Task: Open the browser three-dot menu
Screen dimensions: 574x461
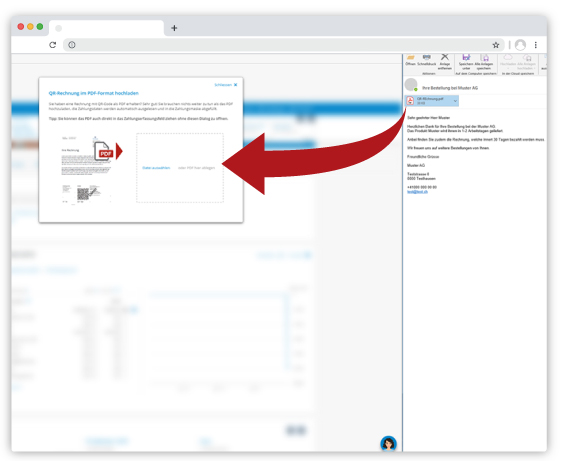Action: pyautogui.click(x=536, y=45)
